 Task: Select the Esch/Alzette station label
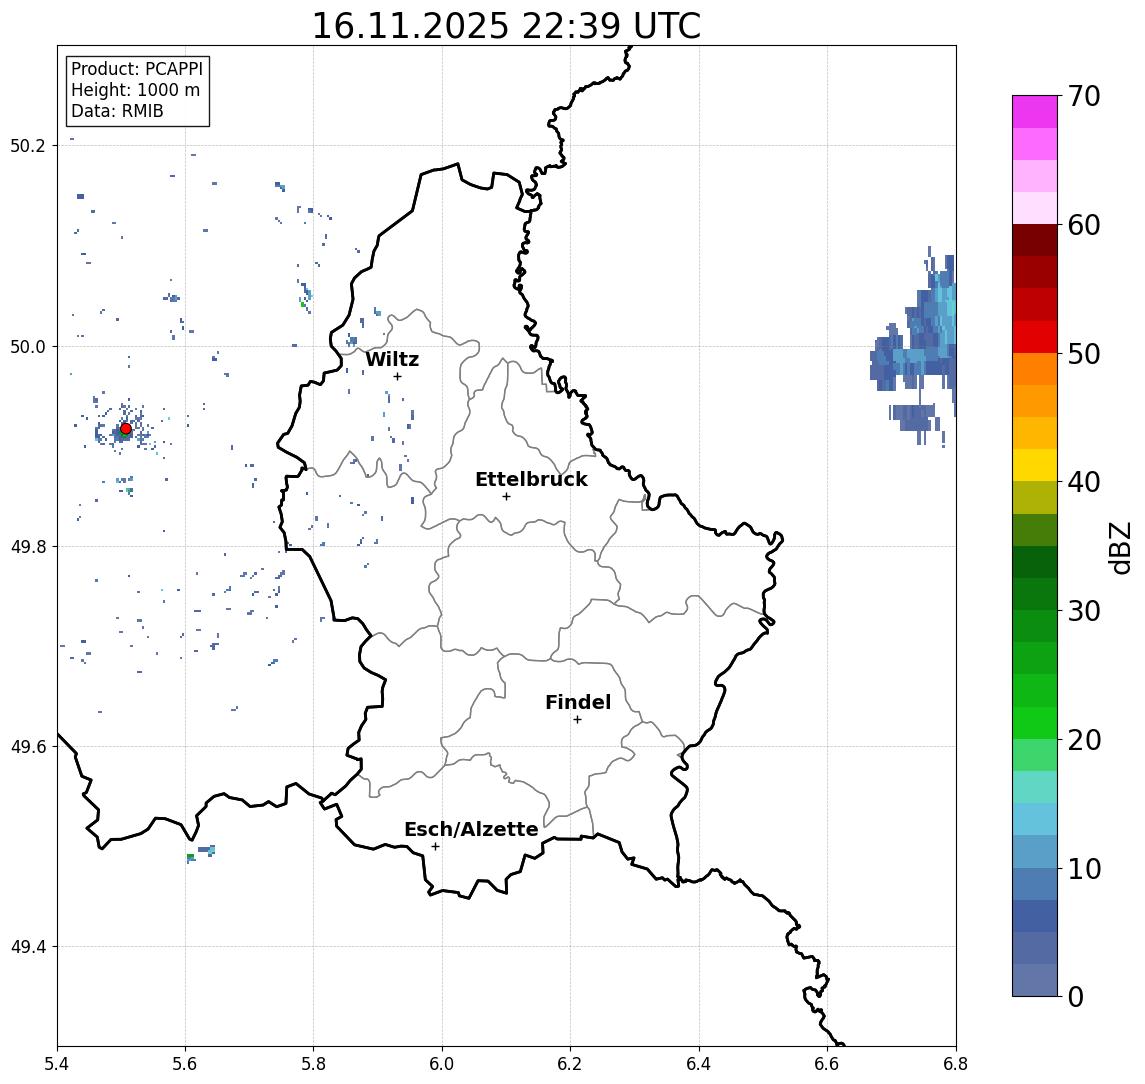point(471,829)
